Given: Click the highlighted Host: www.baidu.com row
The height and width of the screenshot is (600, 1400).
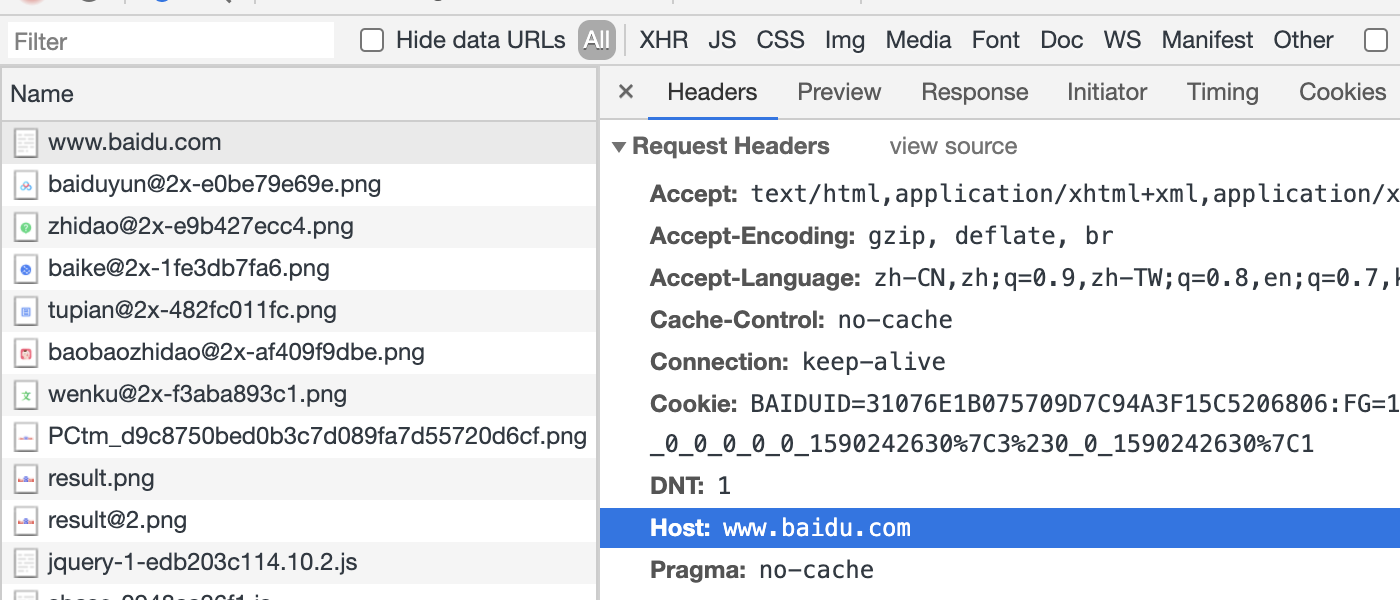Looking at the screenshot, I should pos(1000,528).
